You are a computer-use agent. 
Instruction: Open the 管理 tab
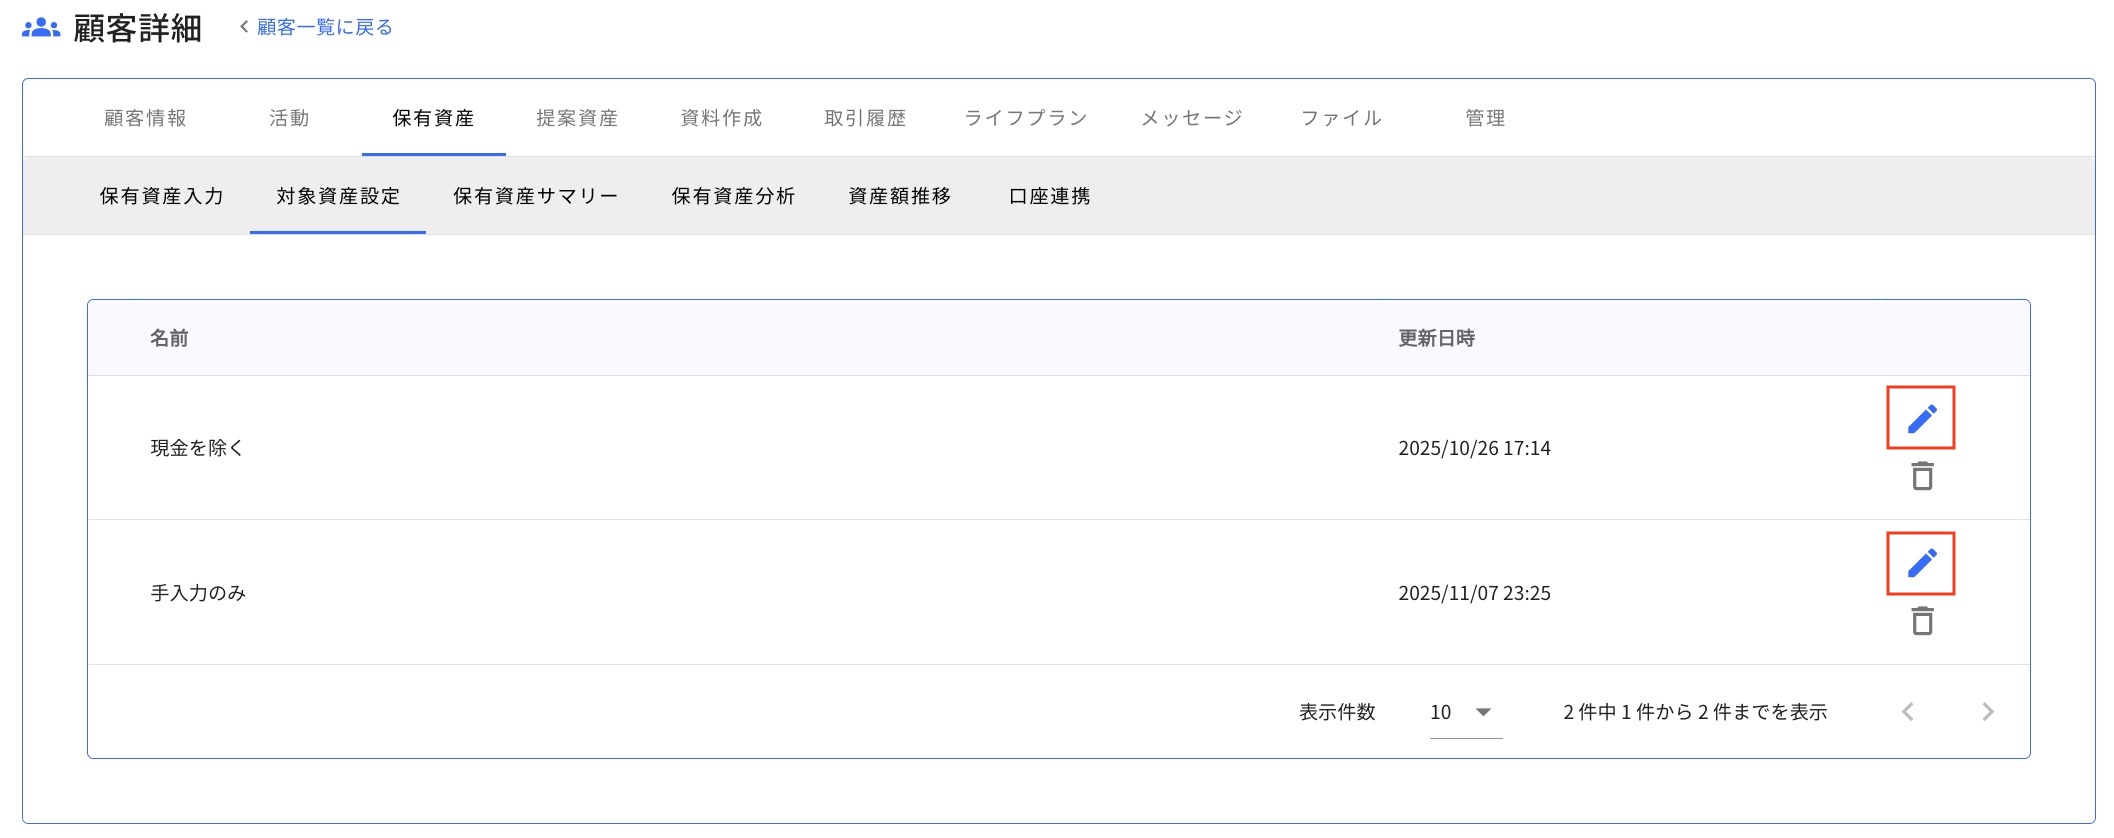1486,118
